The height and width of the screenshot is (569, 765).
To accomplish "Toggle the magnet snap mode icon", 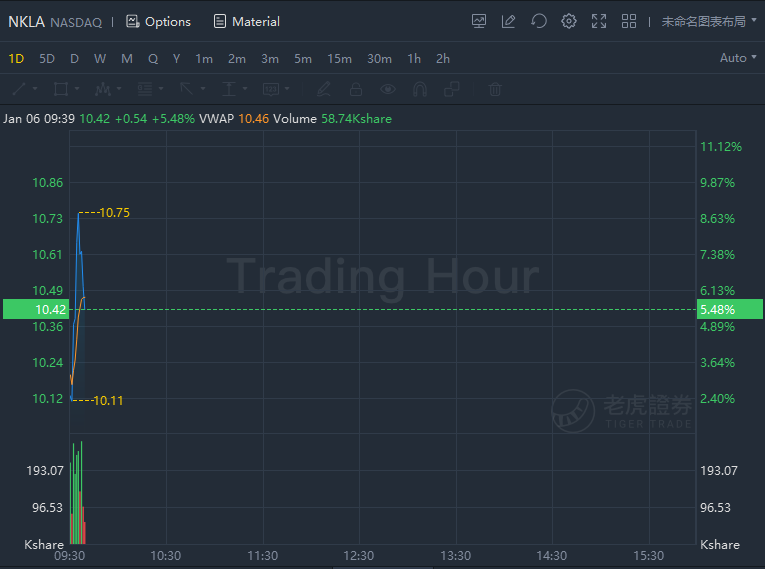I will [420, 89].
